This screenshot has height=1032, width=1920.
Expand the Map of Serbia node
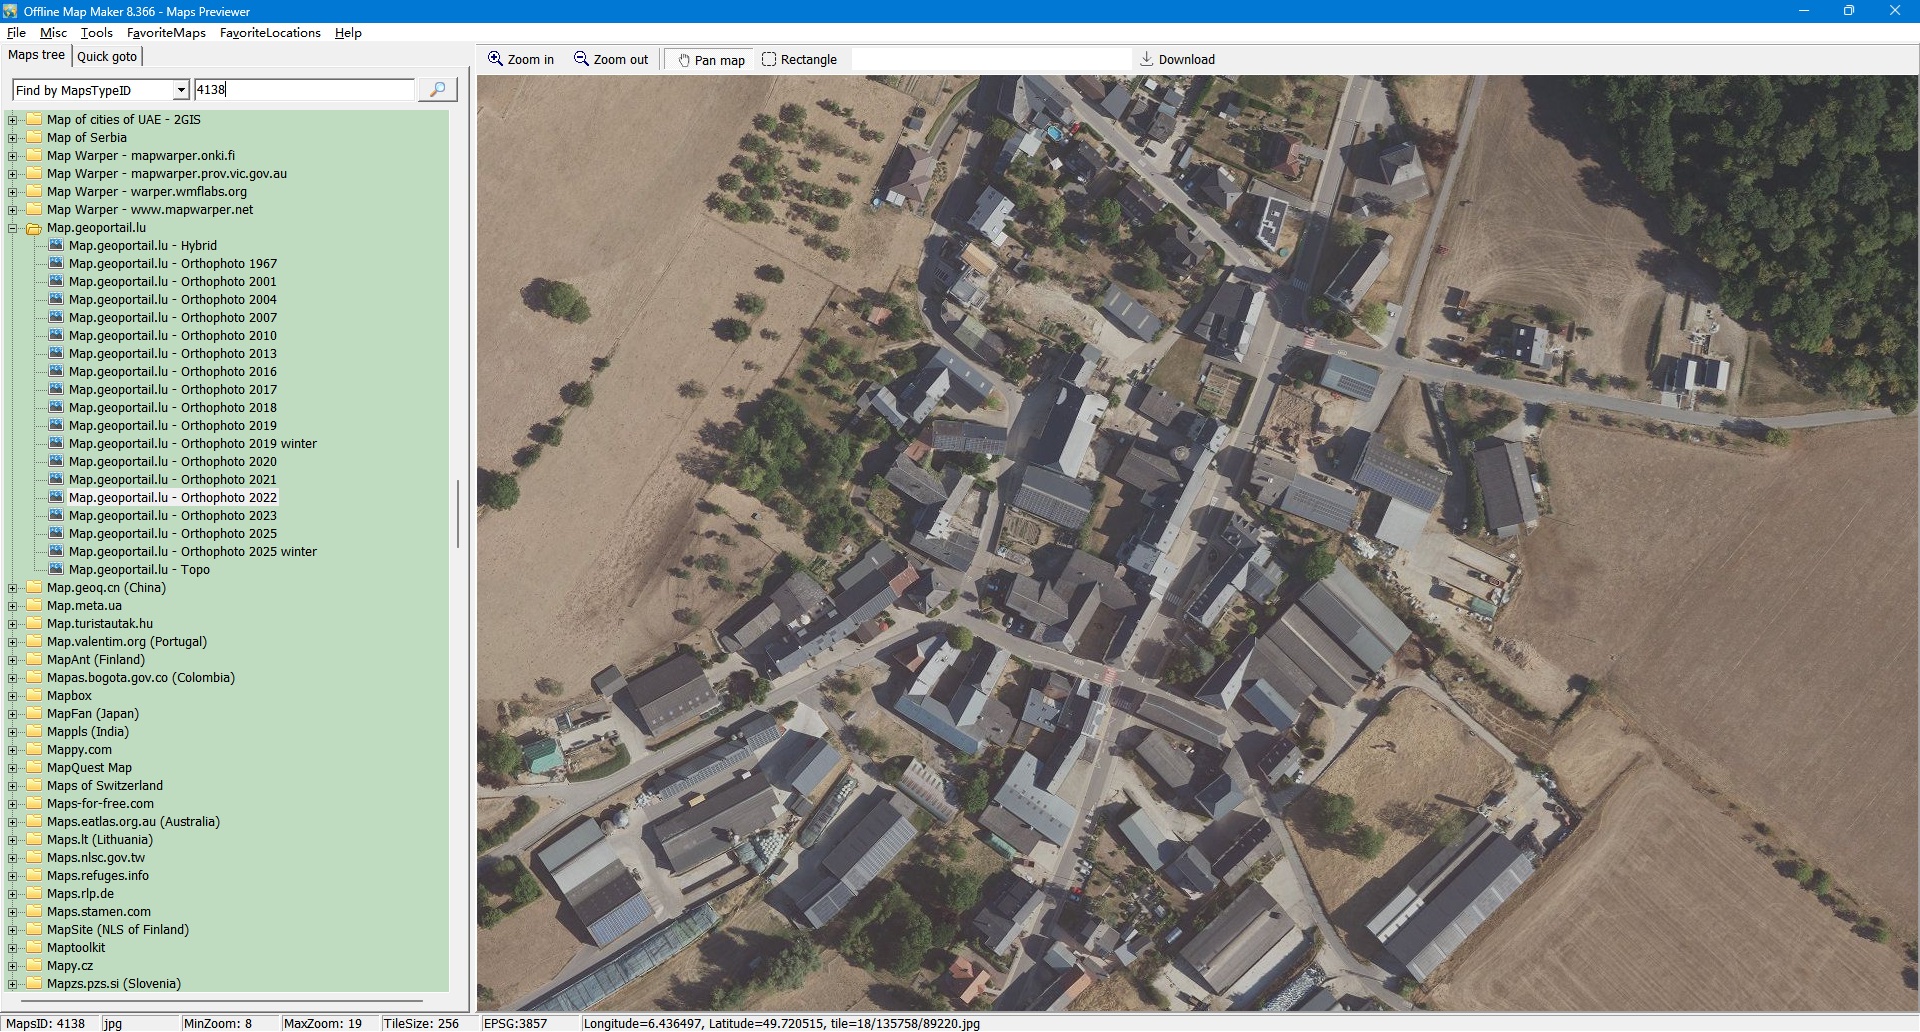point(13,138)
